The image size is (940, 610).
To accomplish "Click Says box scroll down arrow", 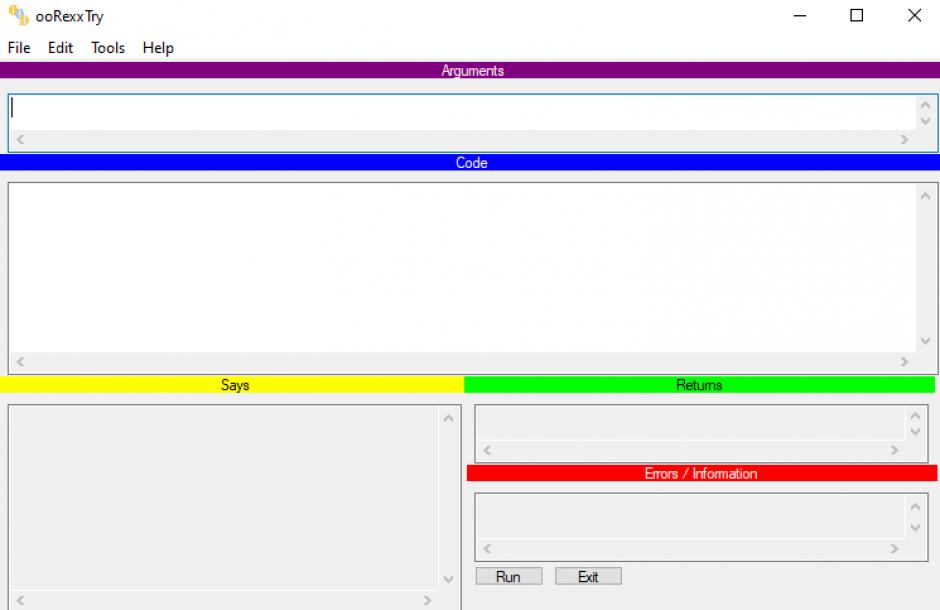I will 448,579.
